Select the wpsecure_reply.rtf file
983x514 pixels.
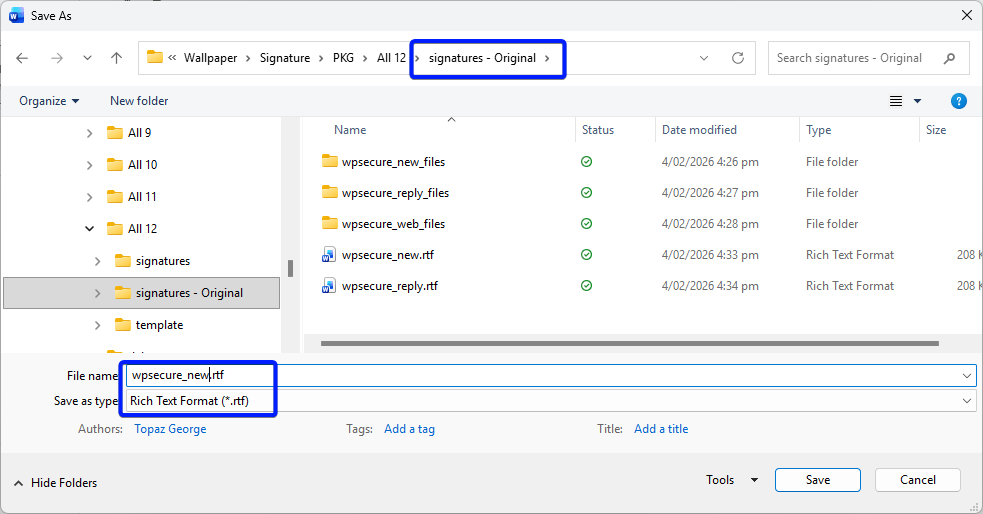click(389, 286)
